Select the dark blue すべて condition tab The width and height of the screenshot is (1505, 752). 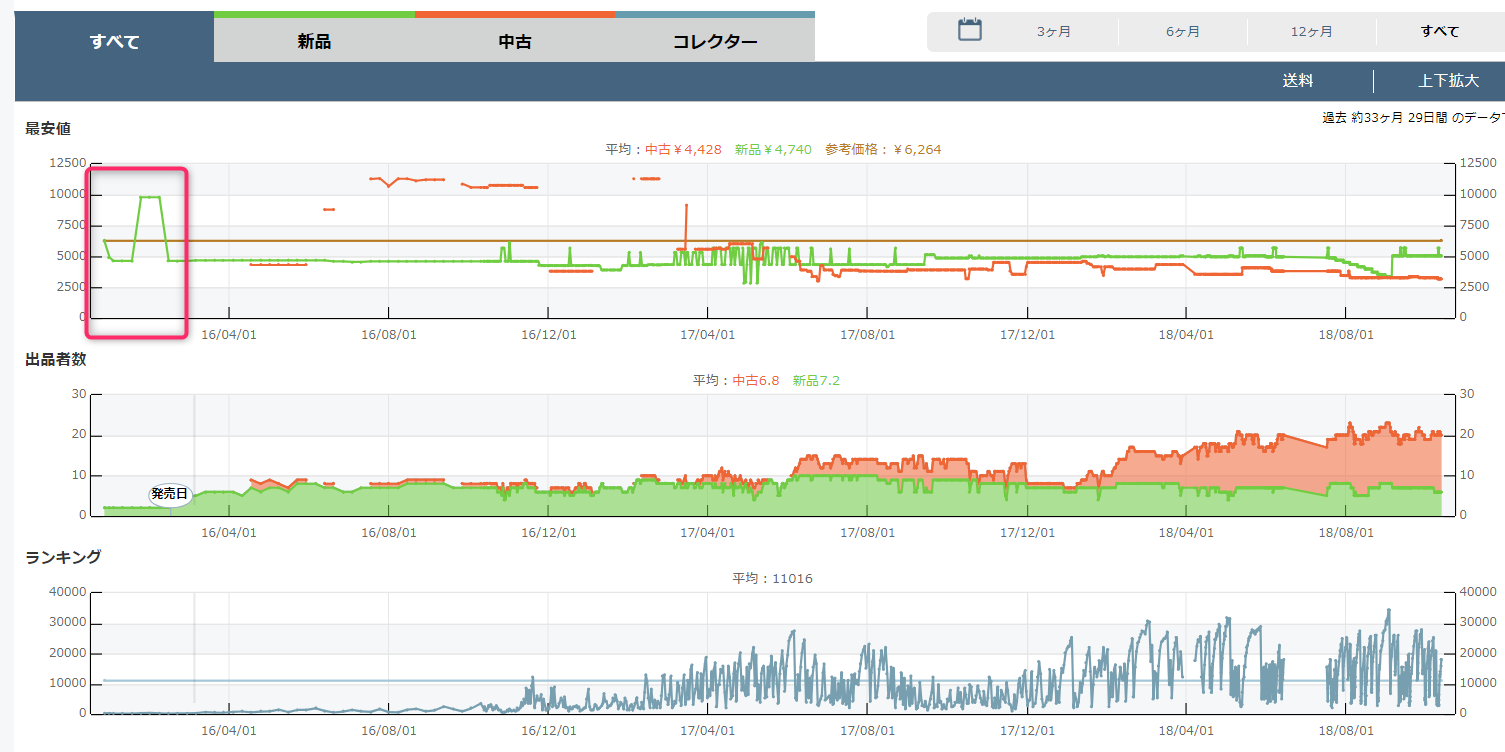point(114,41)
